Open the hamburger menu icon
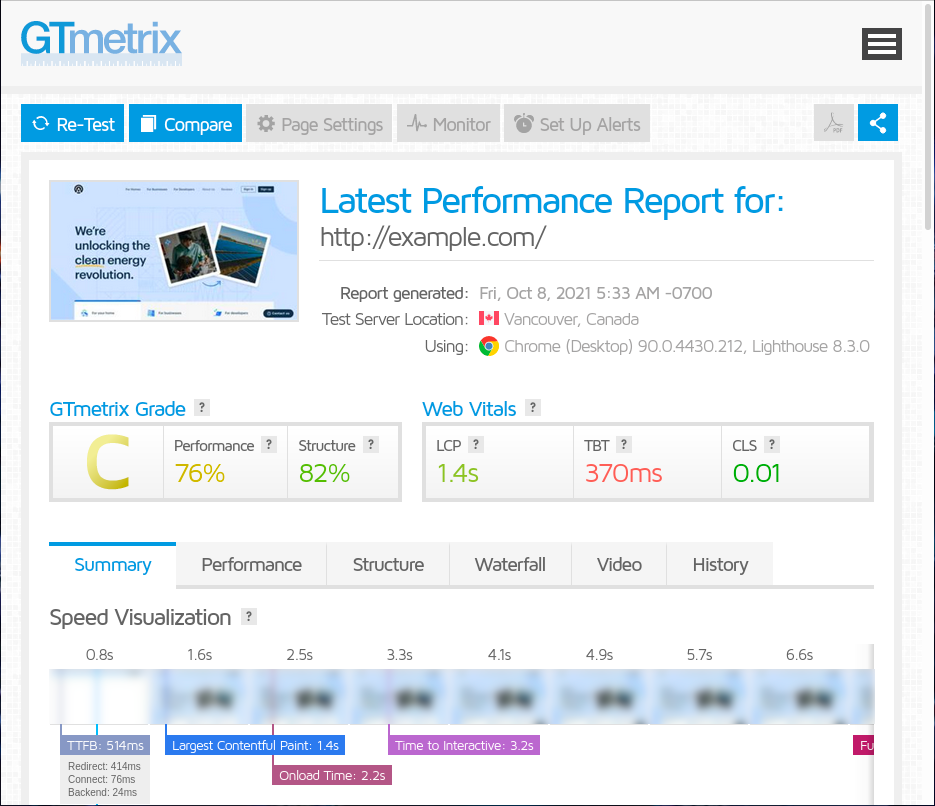The width and height of the screenshot is (935, 806). [x=881, y=44]
